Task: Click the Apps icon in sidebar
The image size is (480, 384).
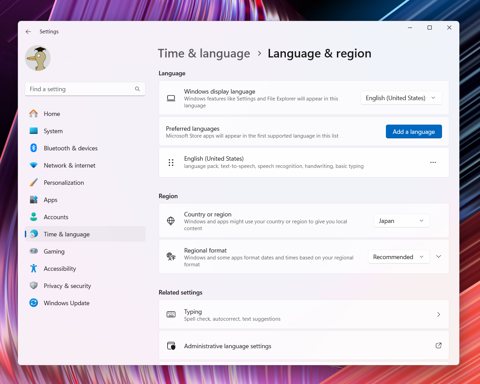Action: (x=33, y=199)
